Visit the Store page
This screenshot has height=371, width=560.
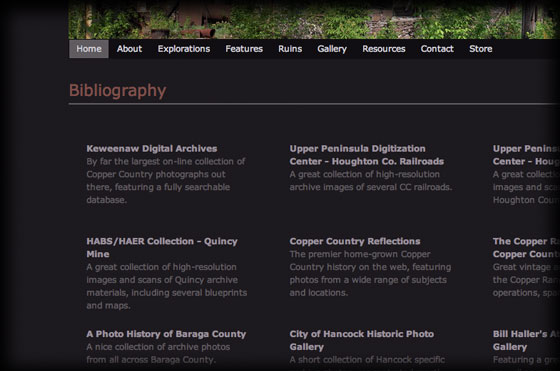[481, 49]
